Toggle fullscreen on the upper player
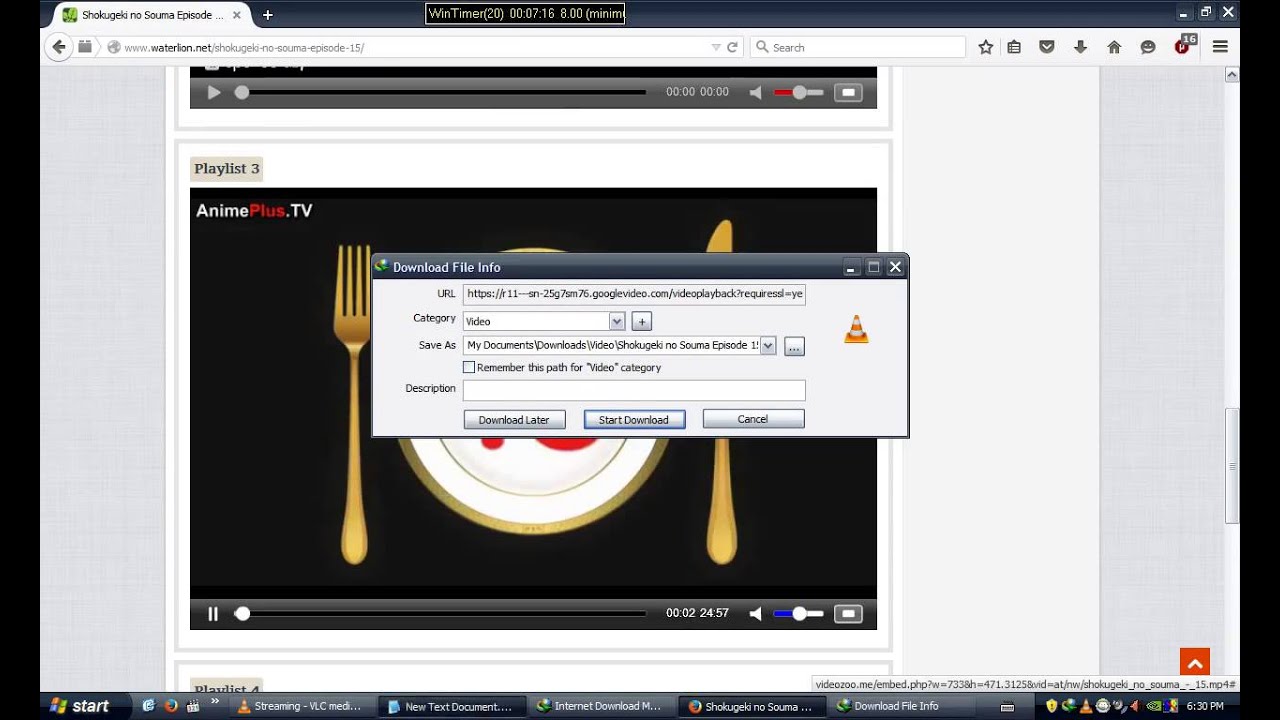The height and width of the screenshot is (720, 1280). tap(848, 92)
